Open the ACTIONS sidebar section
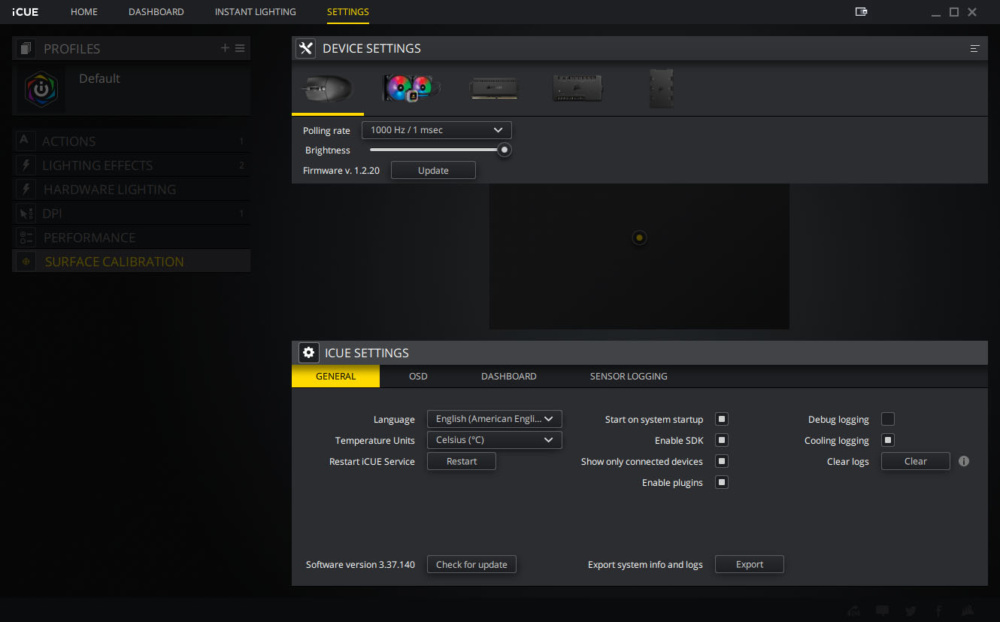The height and width of the screenshot is (622, 1000). click(x=131, y=141)
